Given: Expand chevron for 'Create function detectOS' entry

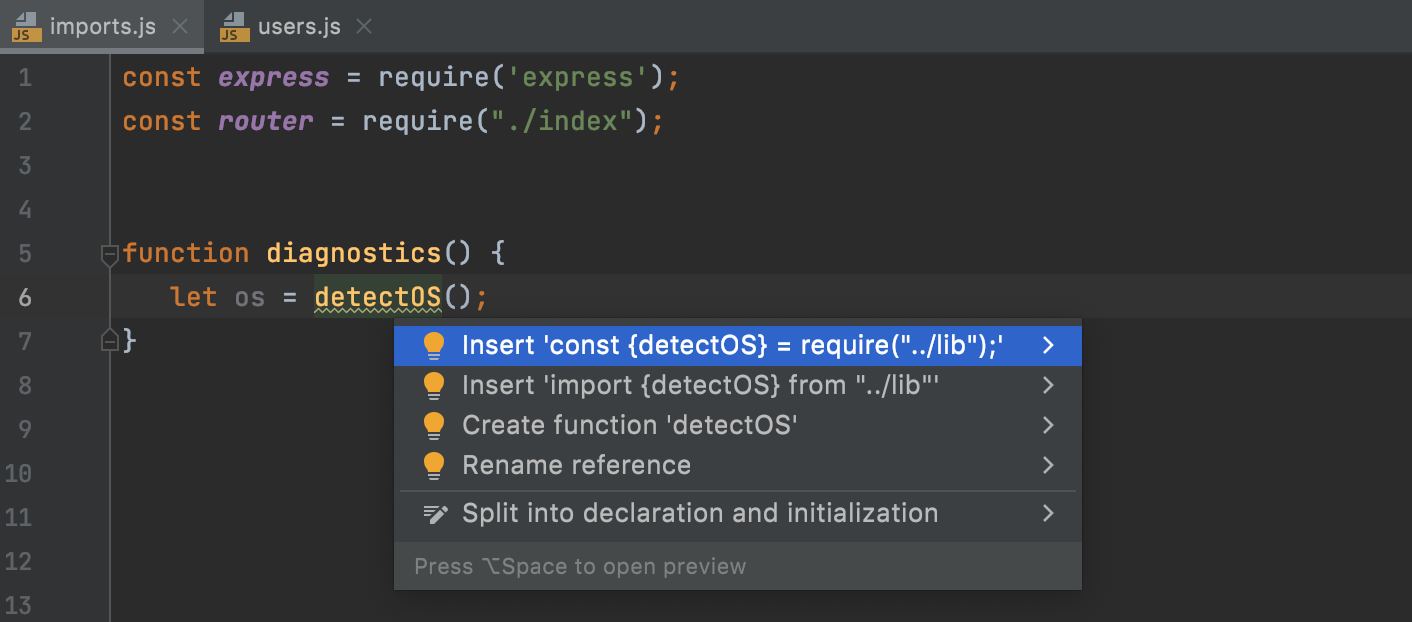Looking at the screenshot, I should point(1048,425).
